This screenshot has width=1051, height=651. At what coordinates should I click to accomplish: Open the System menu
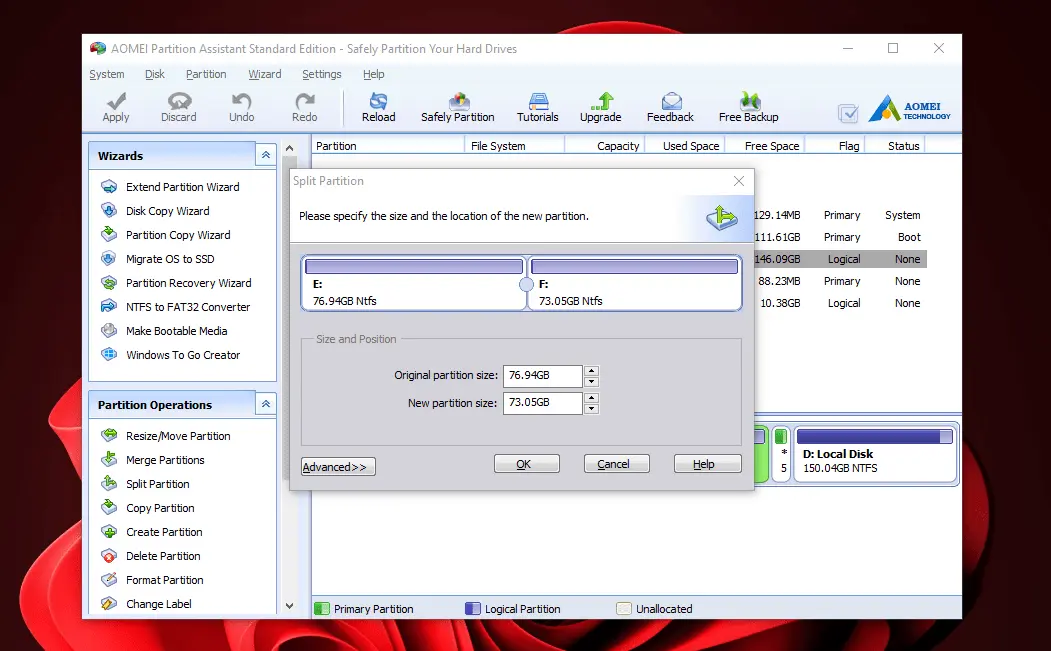pos(107,74)
